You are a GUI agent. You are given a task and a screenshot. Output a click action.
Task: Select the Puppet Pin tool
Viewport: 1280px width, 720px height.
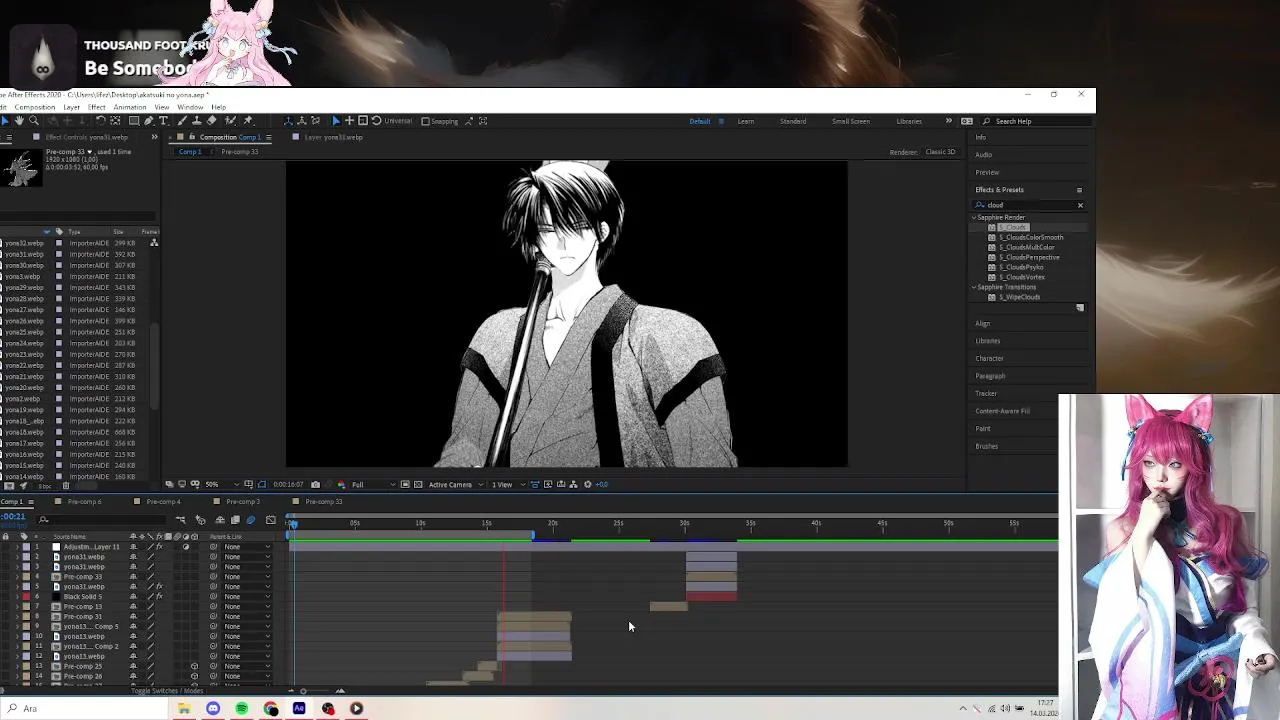(x=248, y=120)
